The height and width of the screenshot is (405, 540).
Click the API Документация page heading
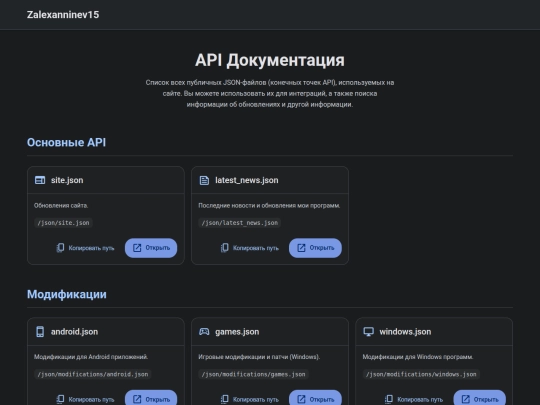(x=270, y=60)
